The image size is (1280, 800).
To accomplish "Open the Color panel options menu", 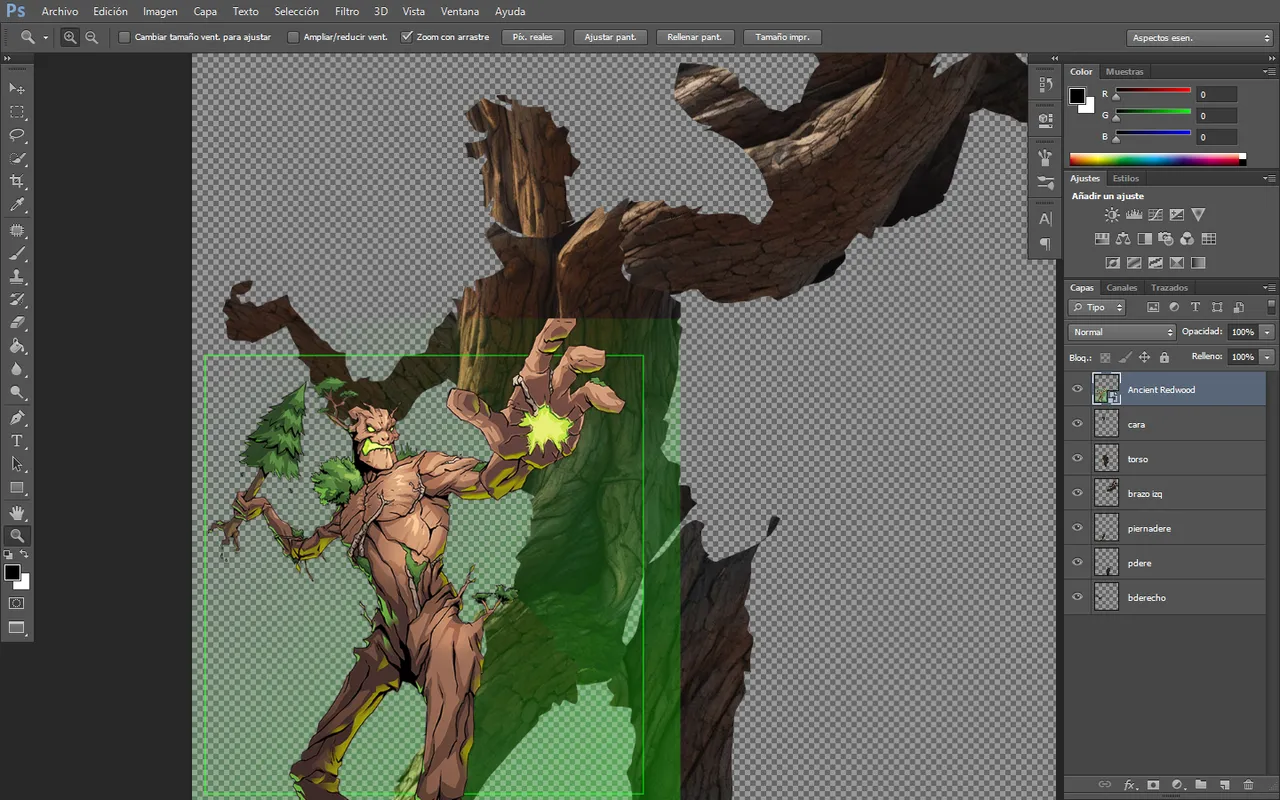I will click(1268, 72).
